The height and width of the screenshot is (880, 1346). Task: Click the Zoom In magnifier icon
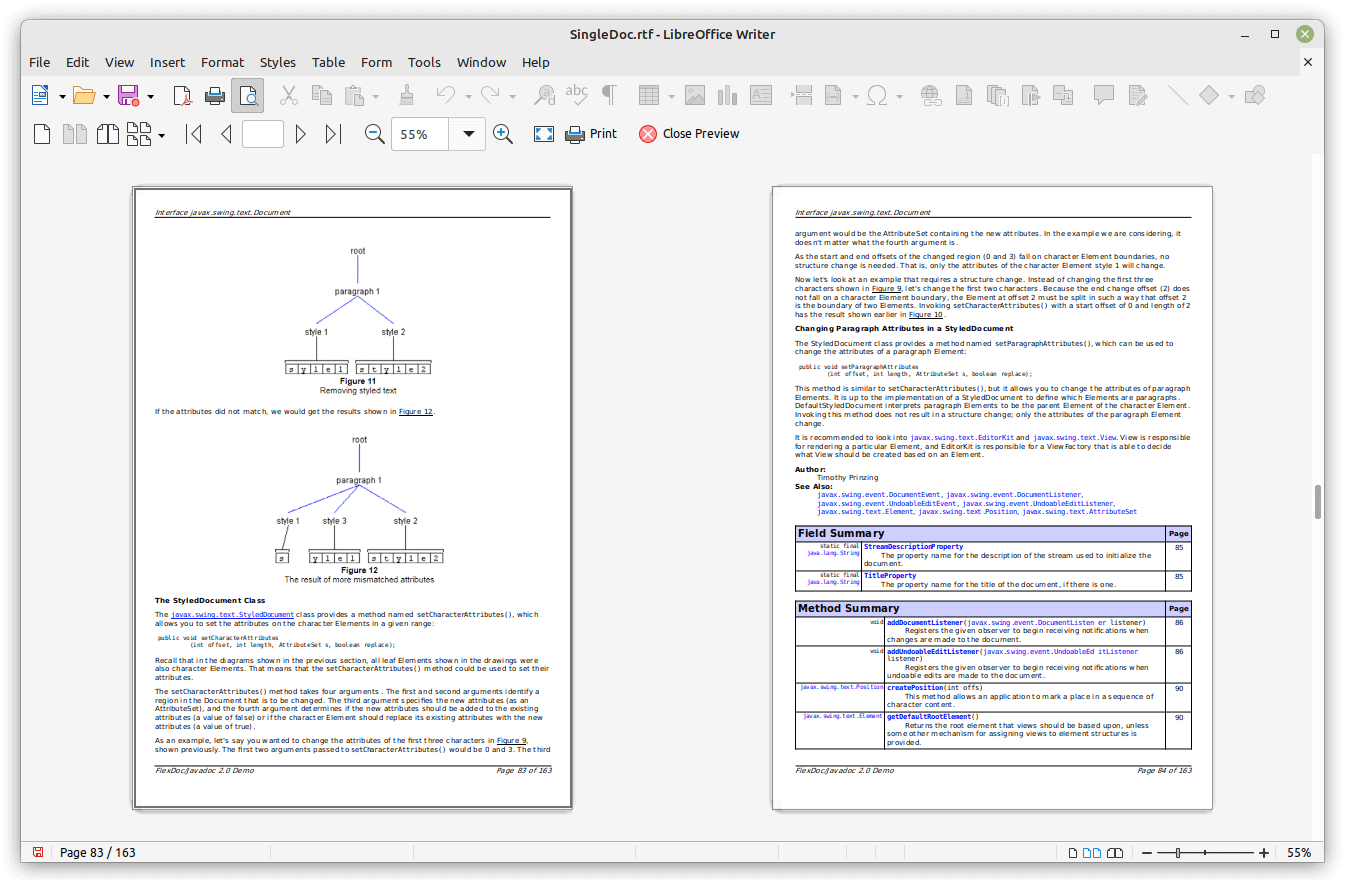(503, 134)
